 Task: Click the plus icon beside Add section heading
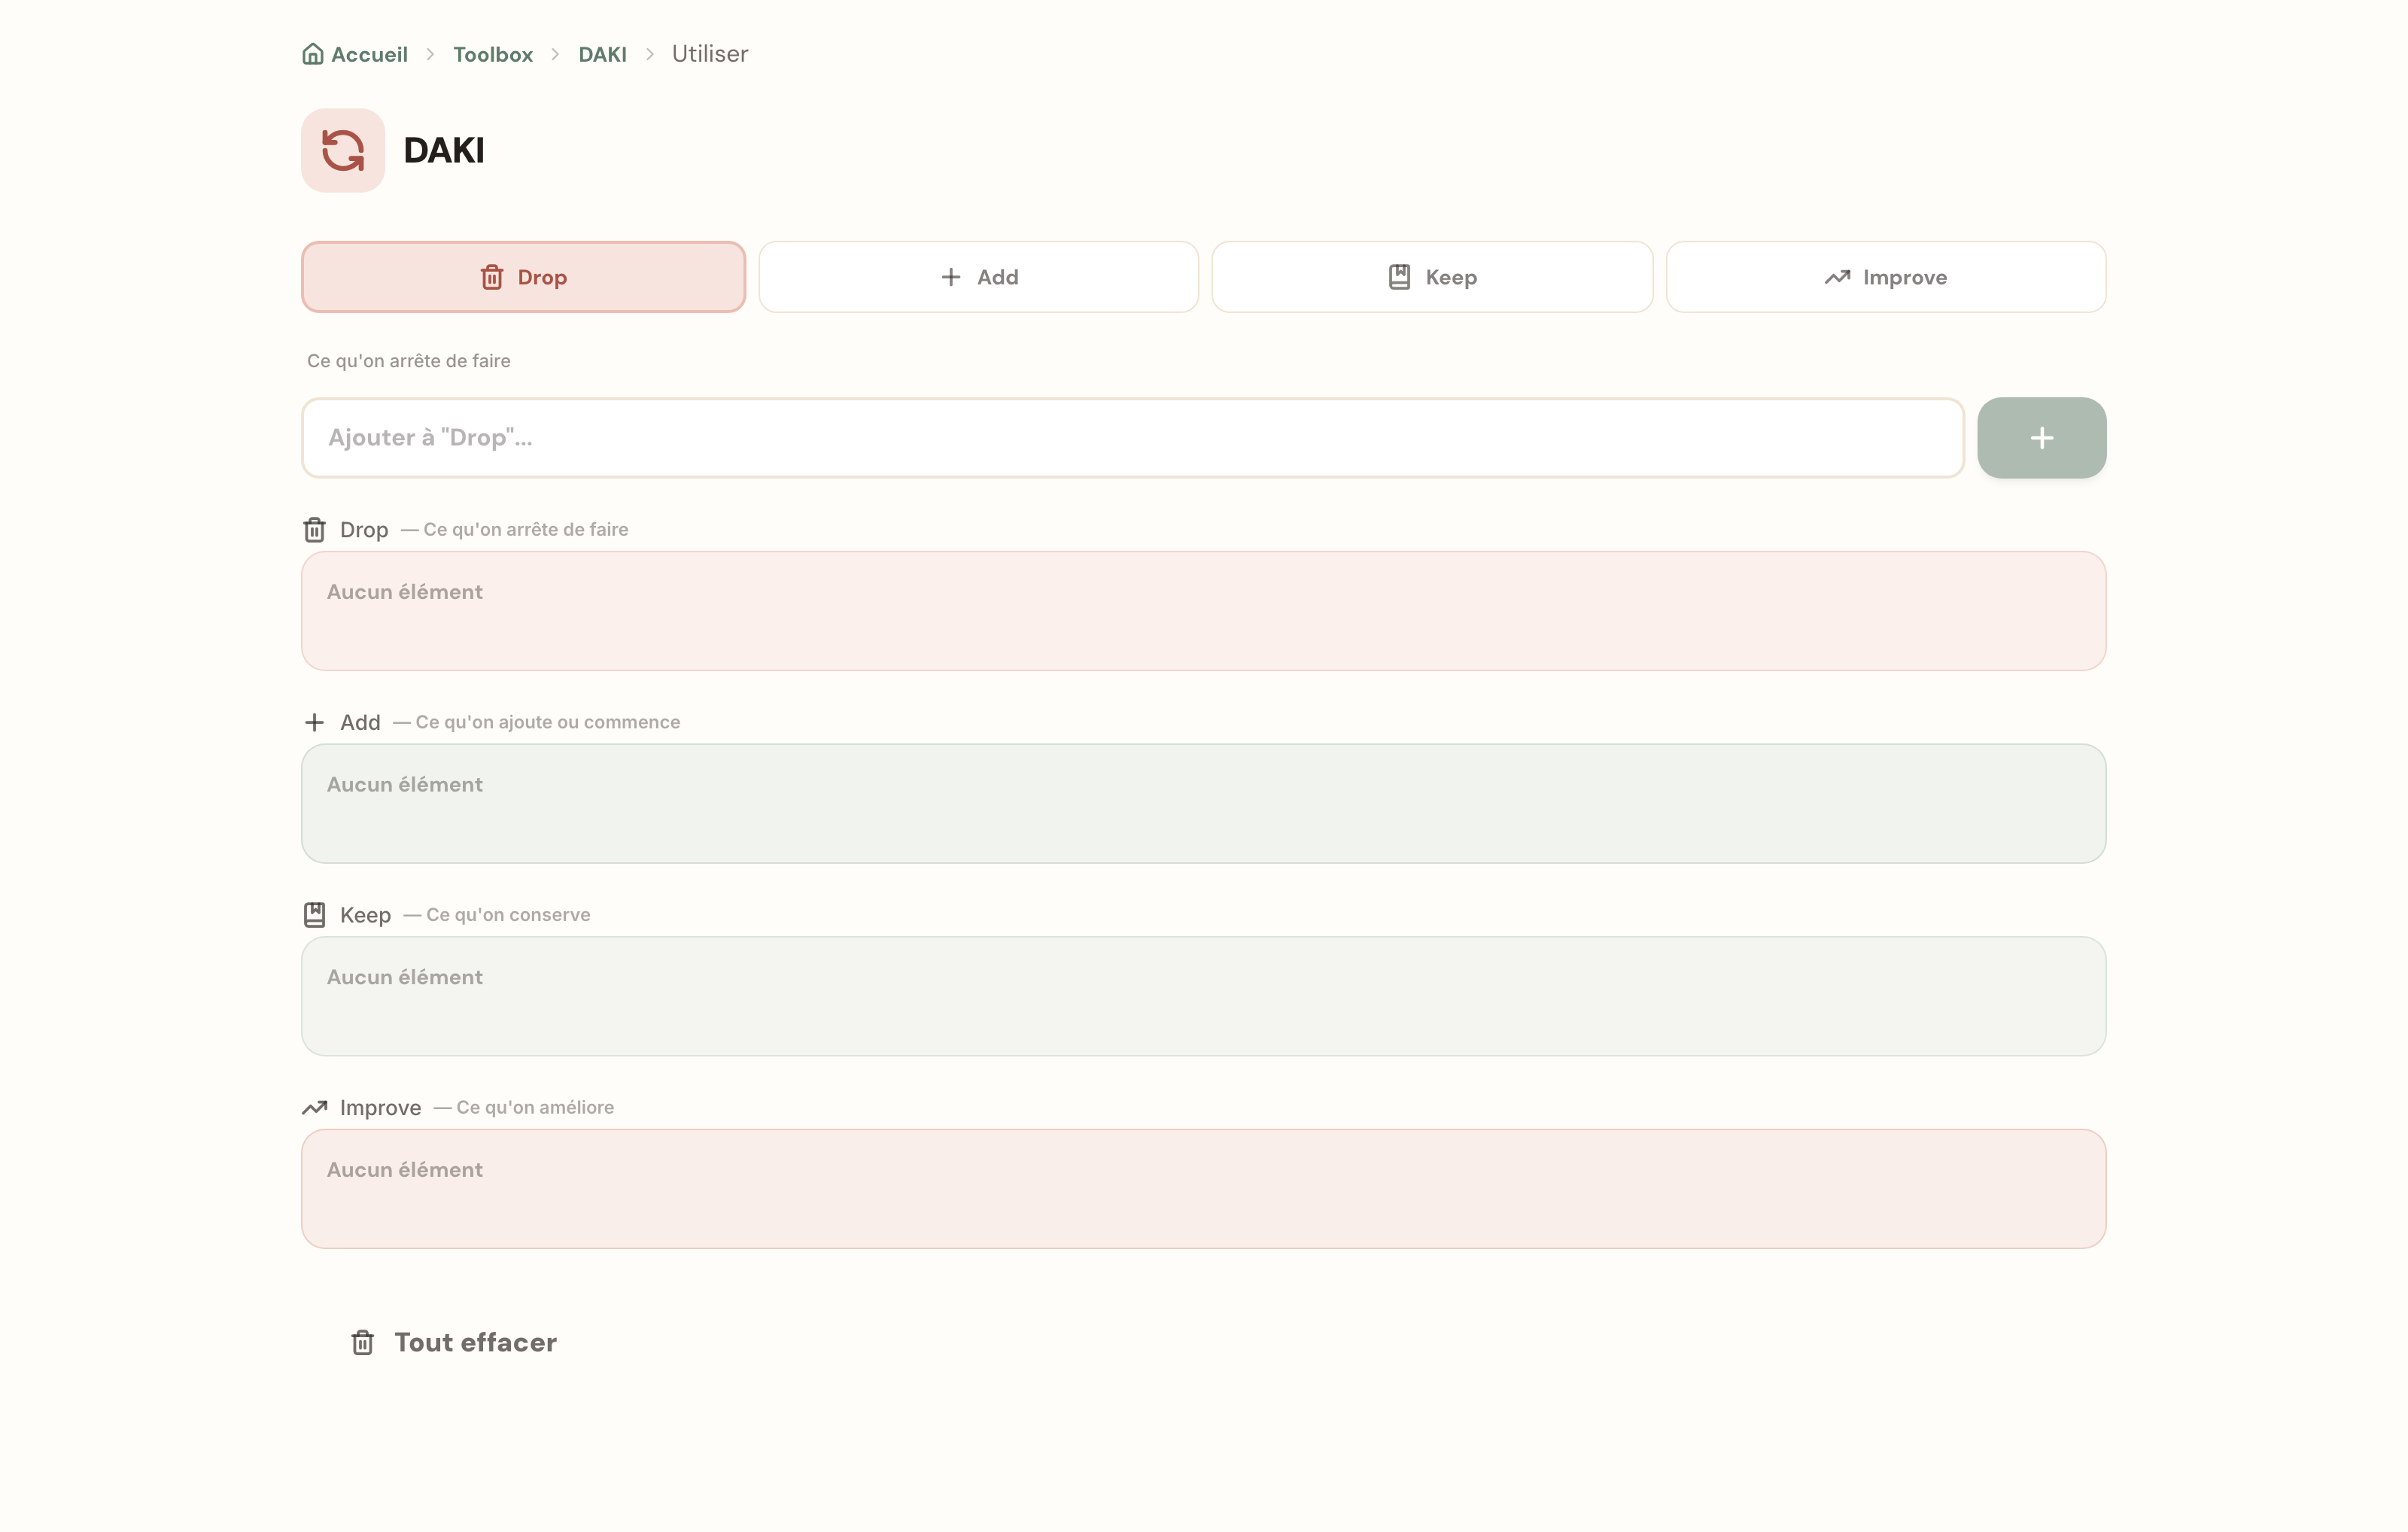pos(314,722)
